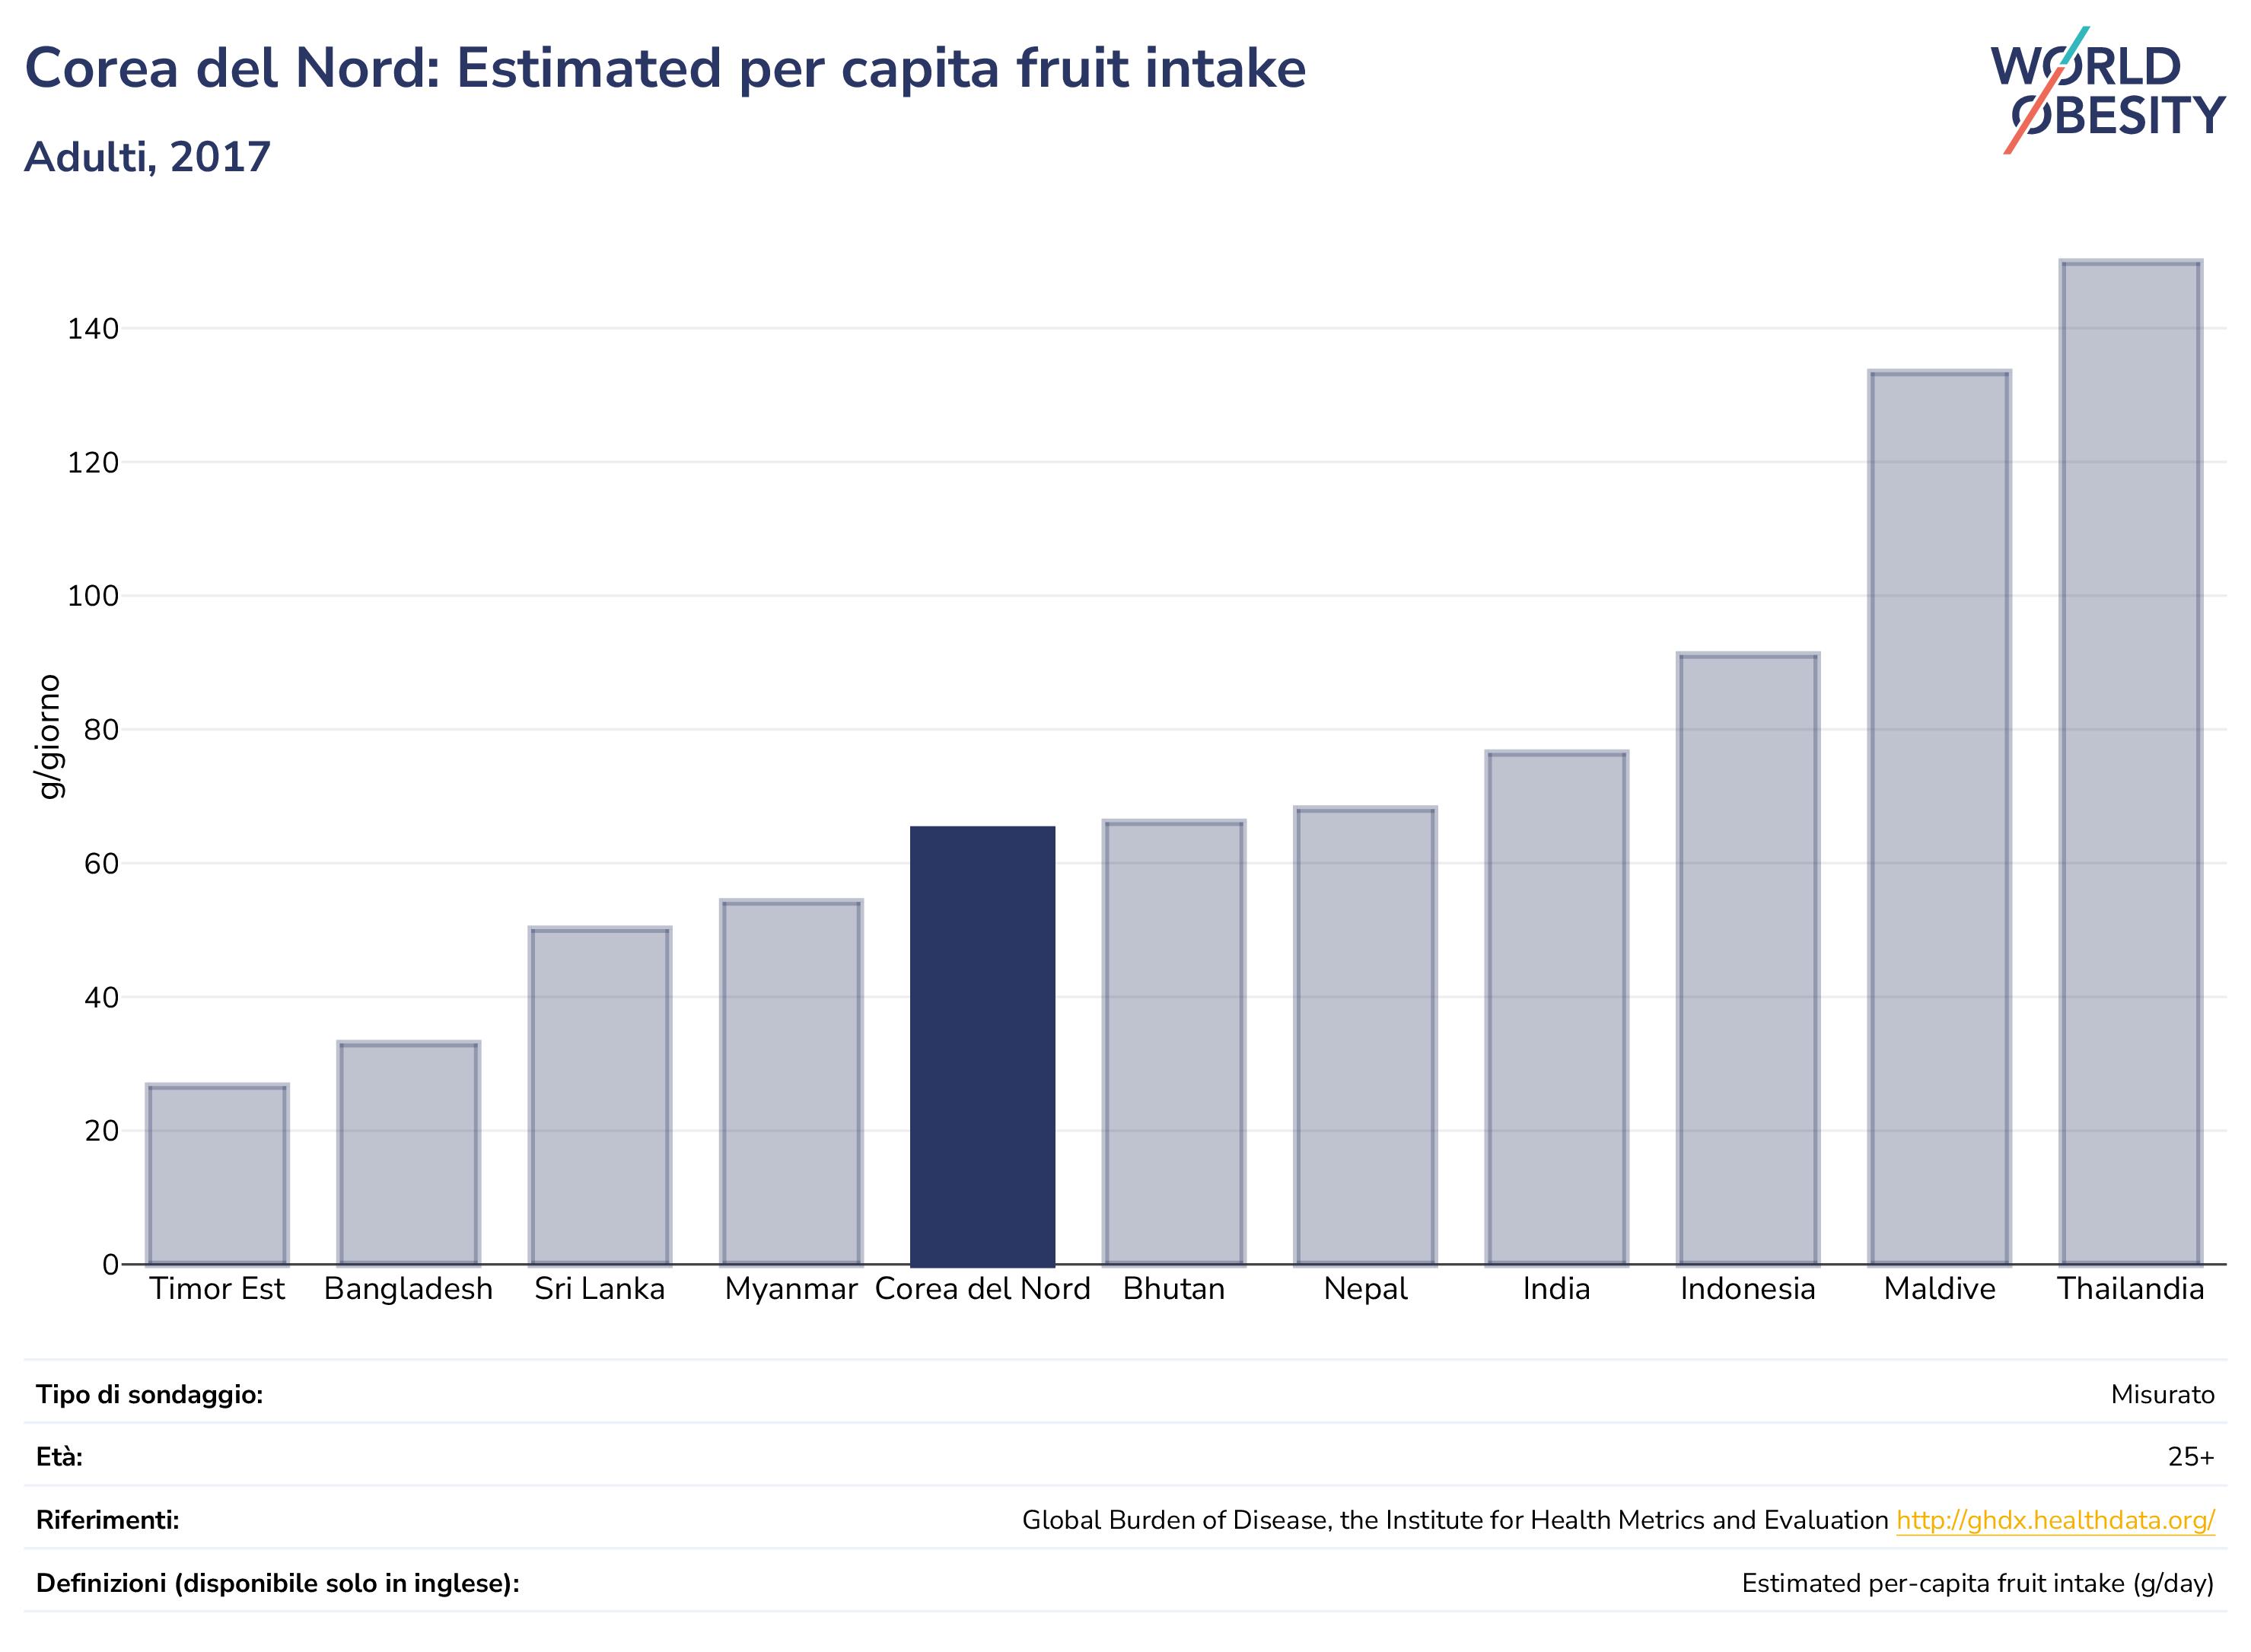Select the Nepal bar
2251x1652 pixels.
[x=1365, y=1035]
